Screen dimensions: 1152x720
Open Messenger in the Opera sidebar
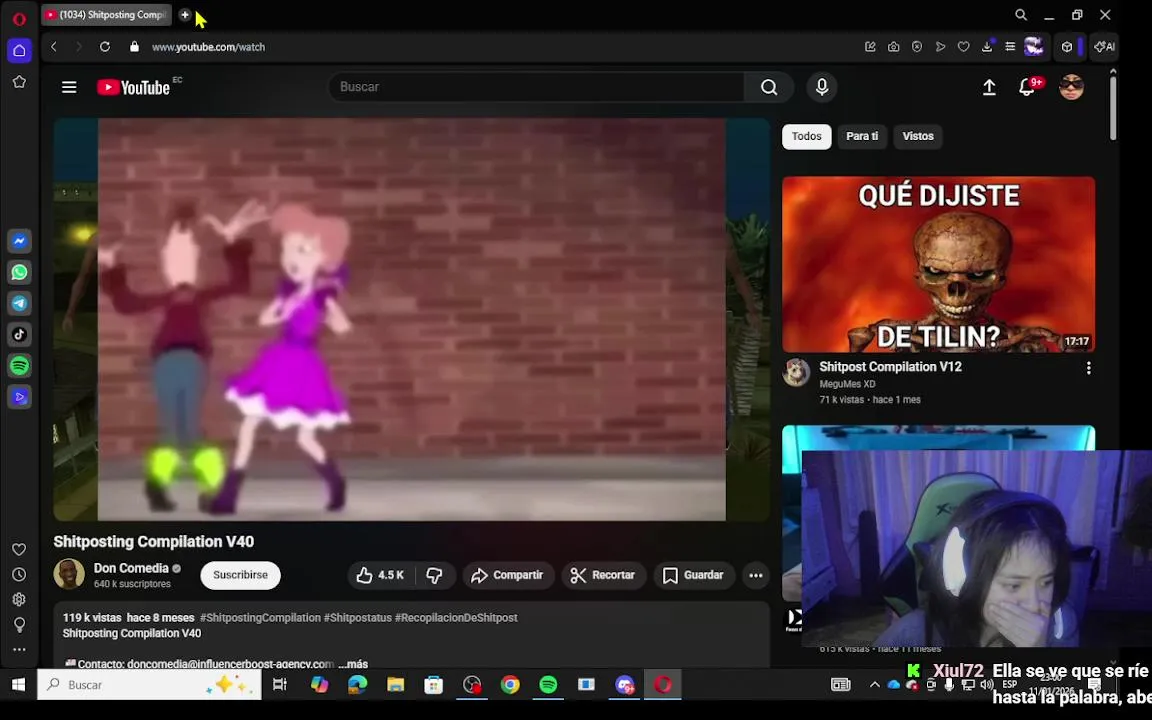click(x=19, y=241)
